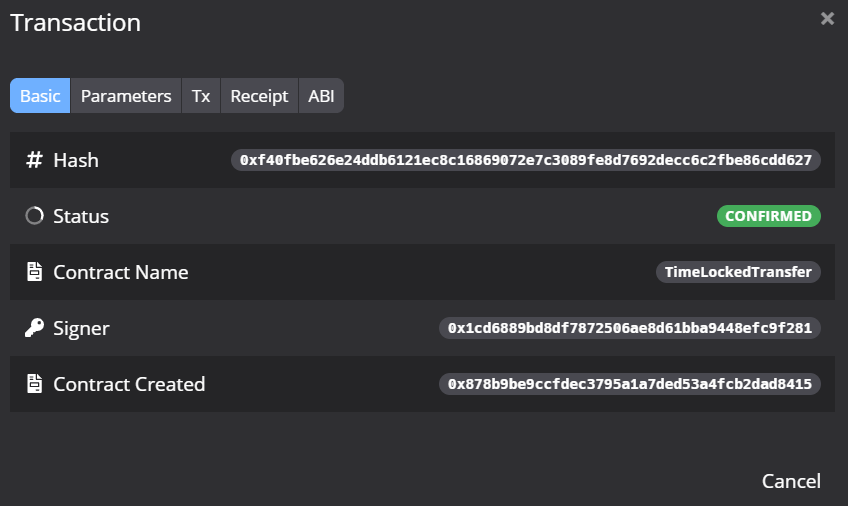Click the Contract Name document icon

[34, 272]
